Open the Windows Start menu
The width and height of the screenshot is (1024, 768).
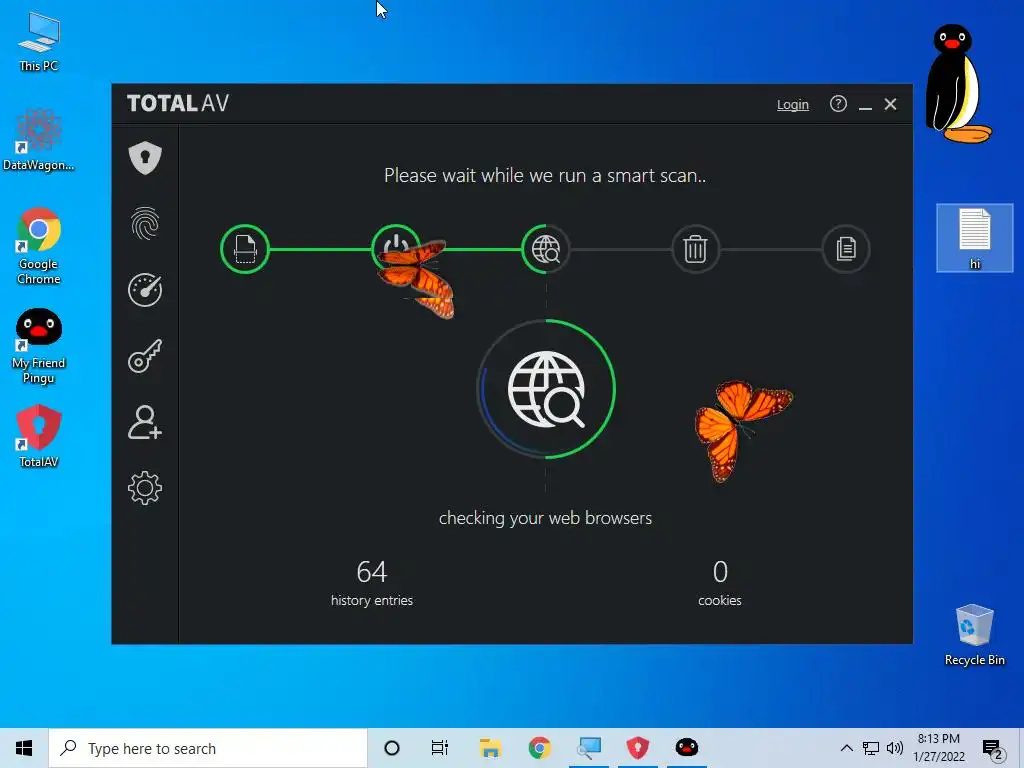tap(24, 748)
